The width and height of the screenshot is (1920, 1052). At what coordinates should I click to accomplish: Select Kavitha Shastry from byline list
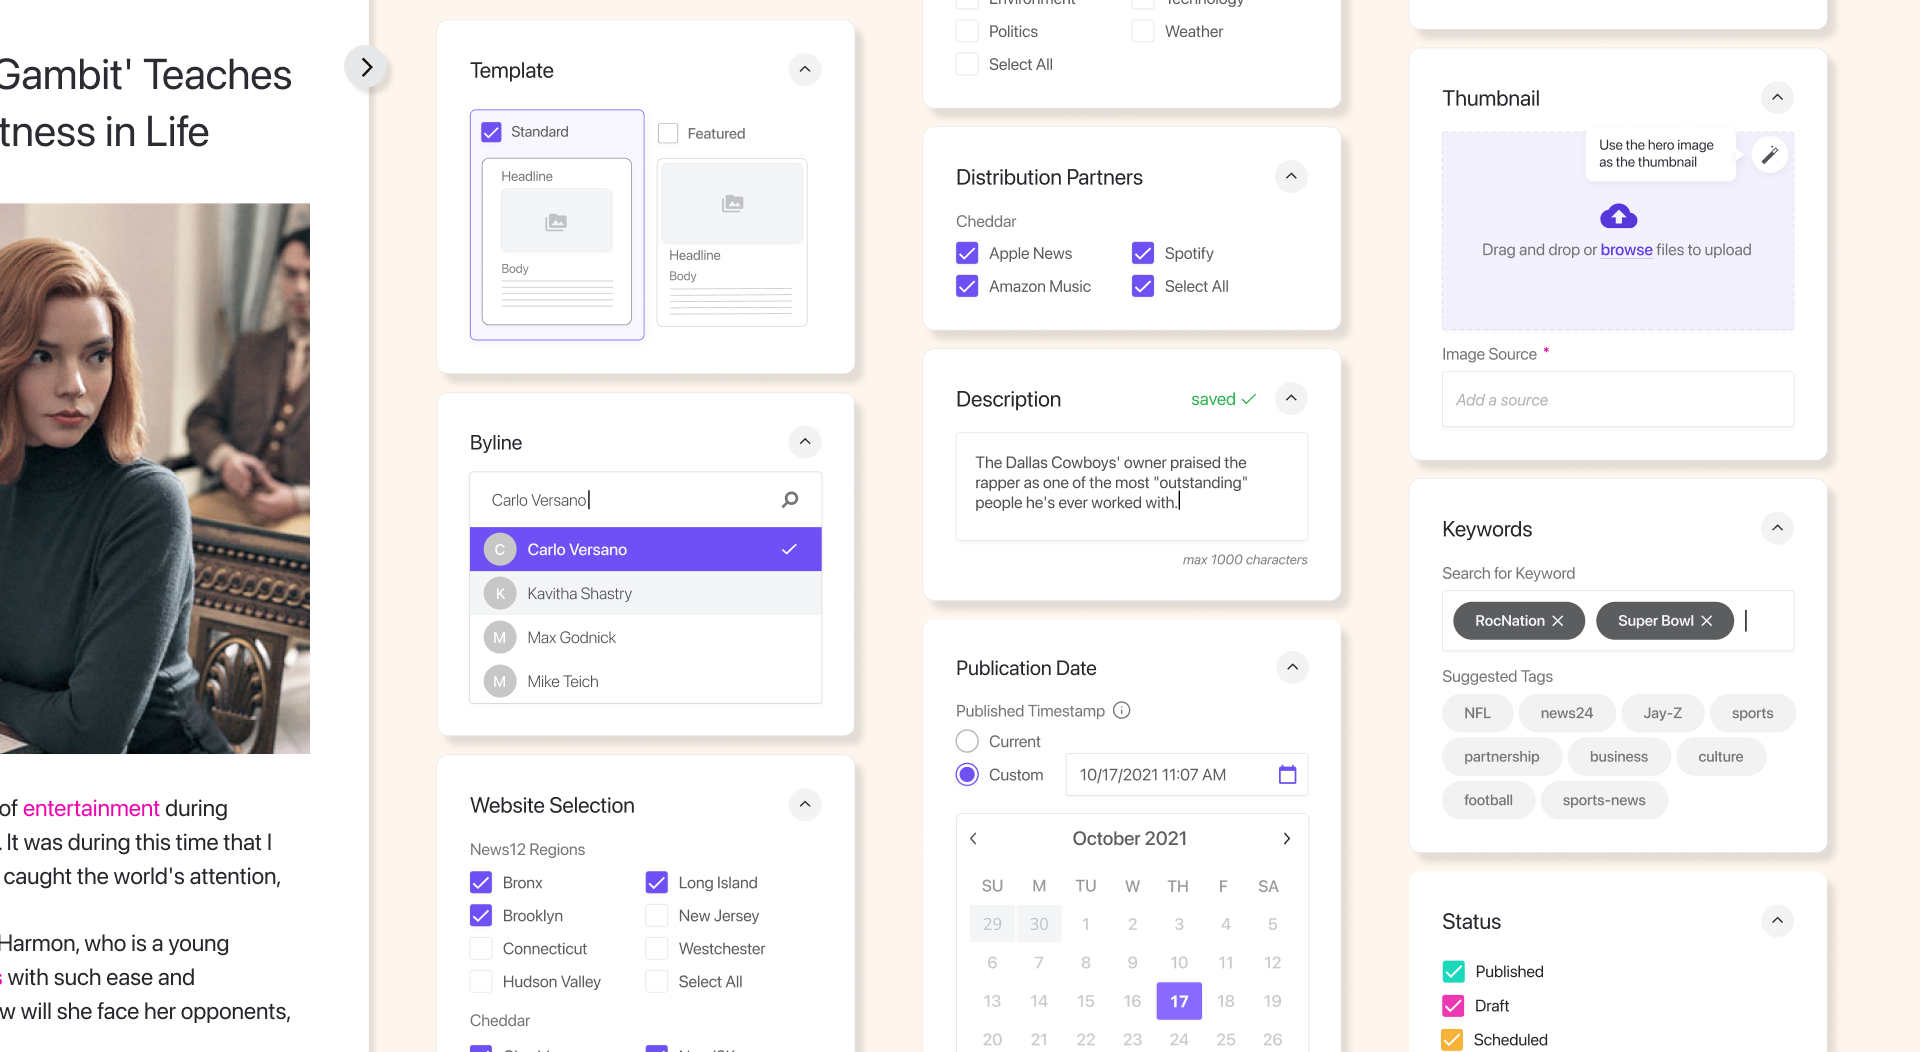tap(646, 594)
